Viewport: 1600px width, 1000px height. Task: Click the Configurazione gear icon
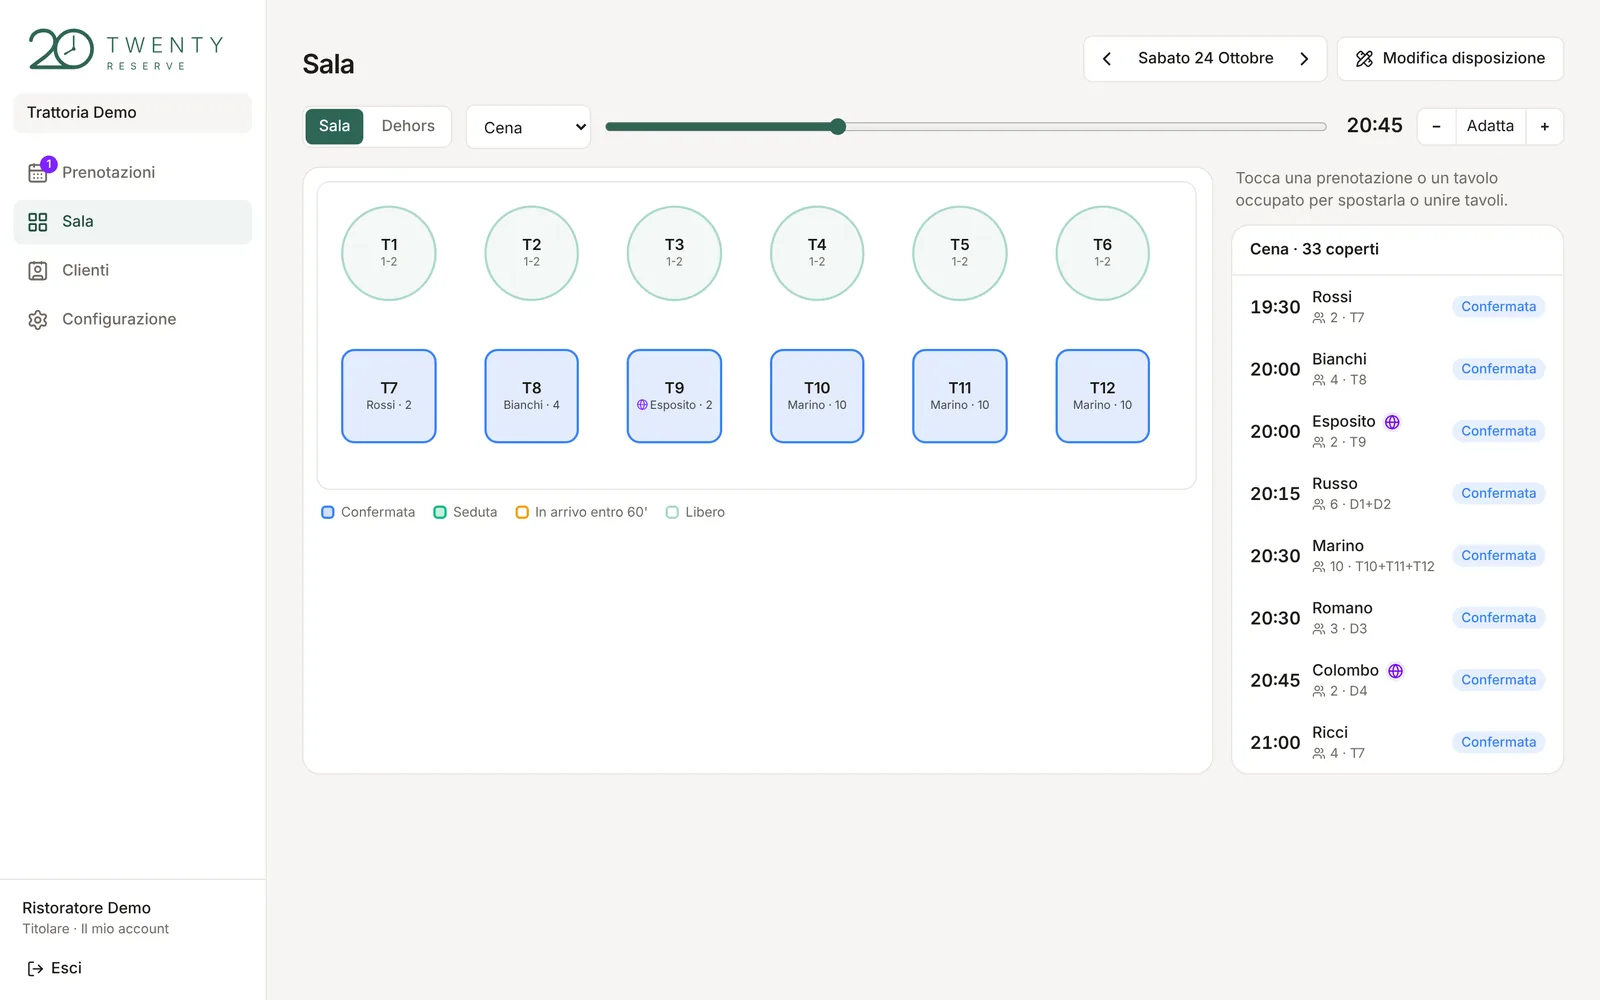point(38,320)
